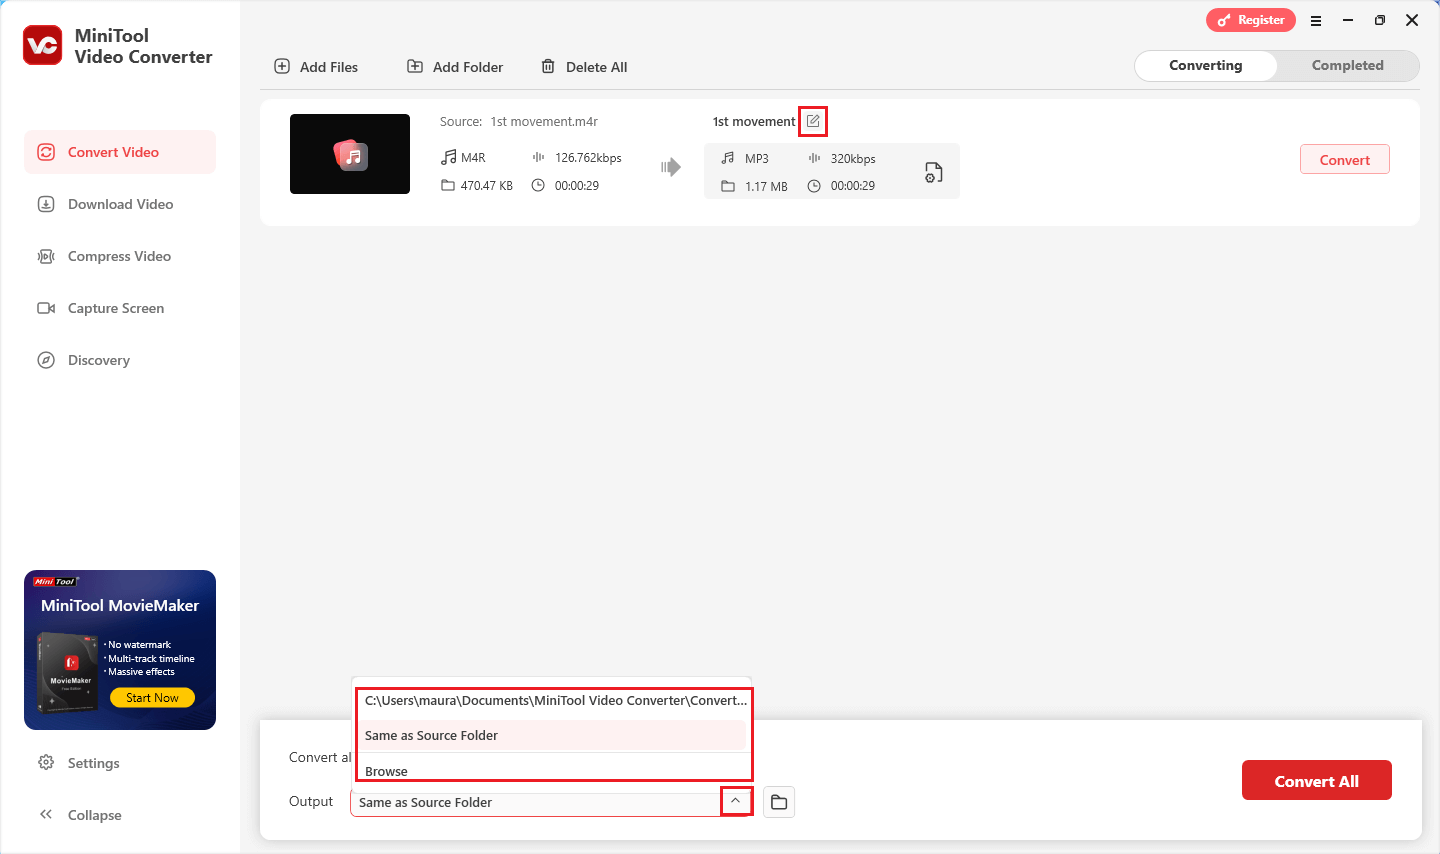1440x854 pixels.
Task: Click the source file name 1st movement.m4r
Action: coord(544,122)
